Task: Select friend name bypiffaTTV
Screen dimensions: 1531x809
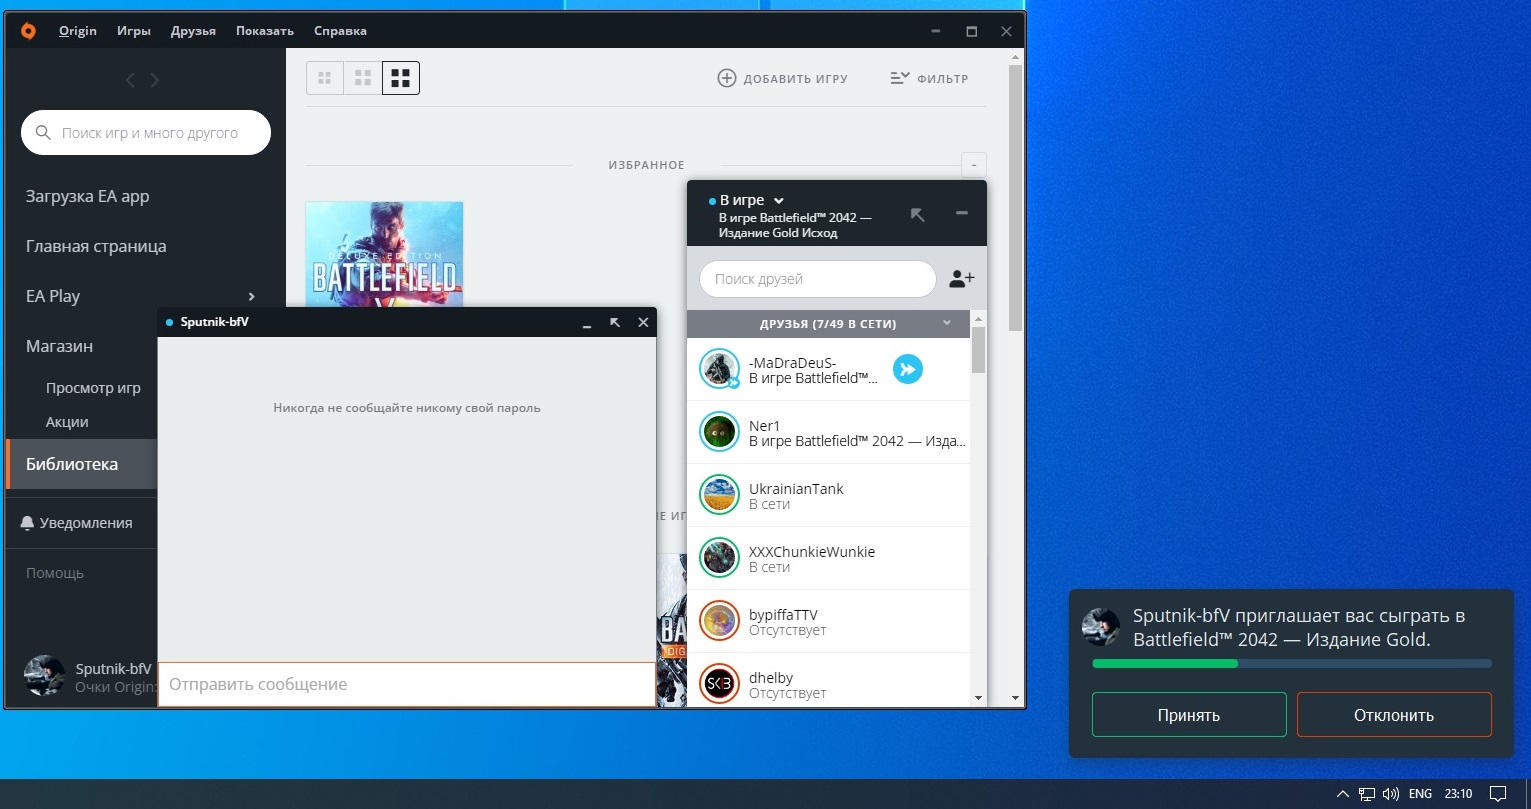Action: coord(784,615)
